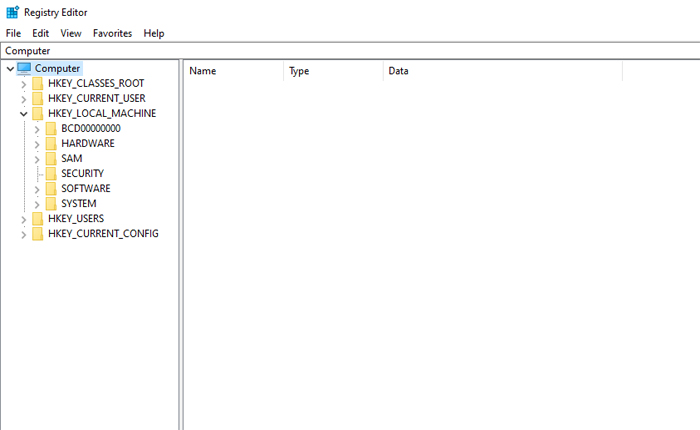Open the File menu
Image resolution: width=700 pixels, height=430 pixels.
point(13,33)
